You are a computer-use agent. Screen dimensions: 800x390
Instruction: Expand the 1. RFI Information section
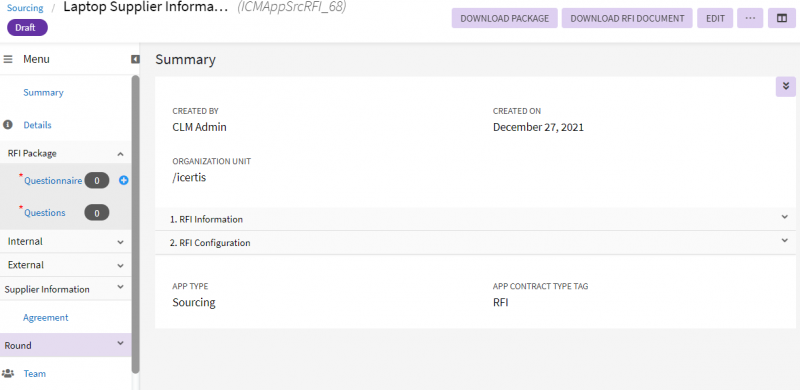click(785, 217)
